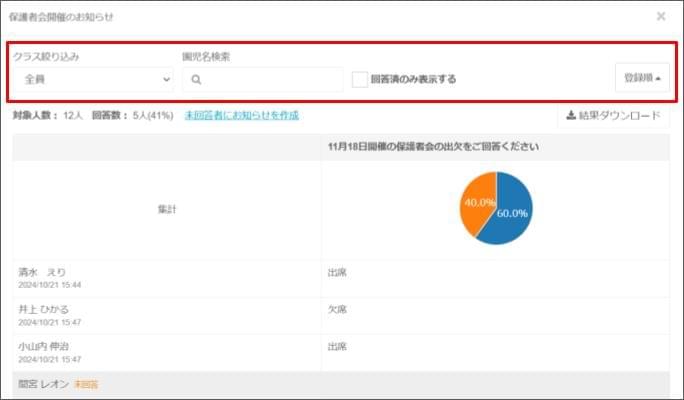
Task: Click the 出席 answer for 清水 えり
Action: point(336,272)
